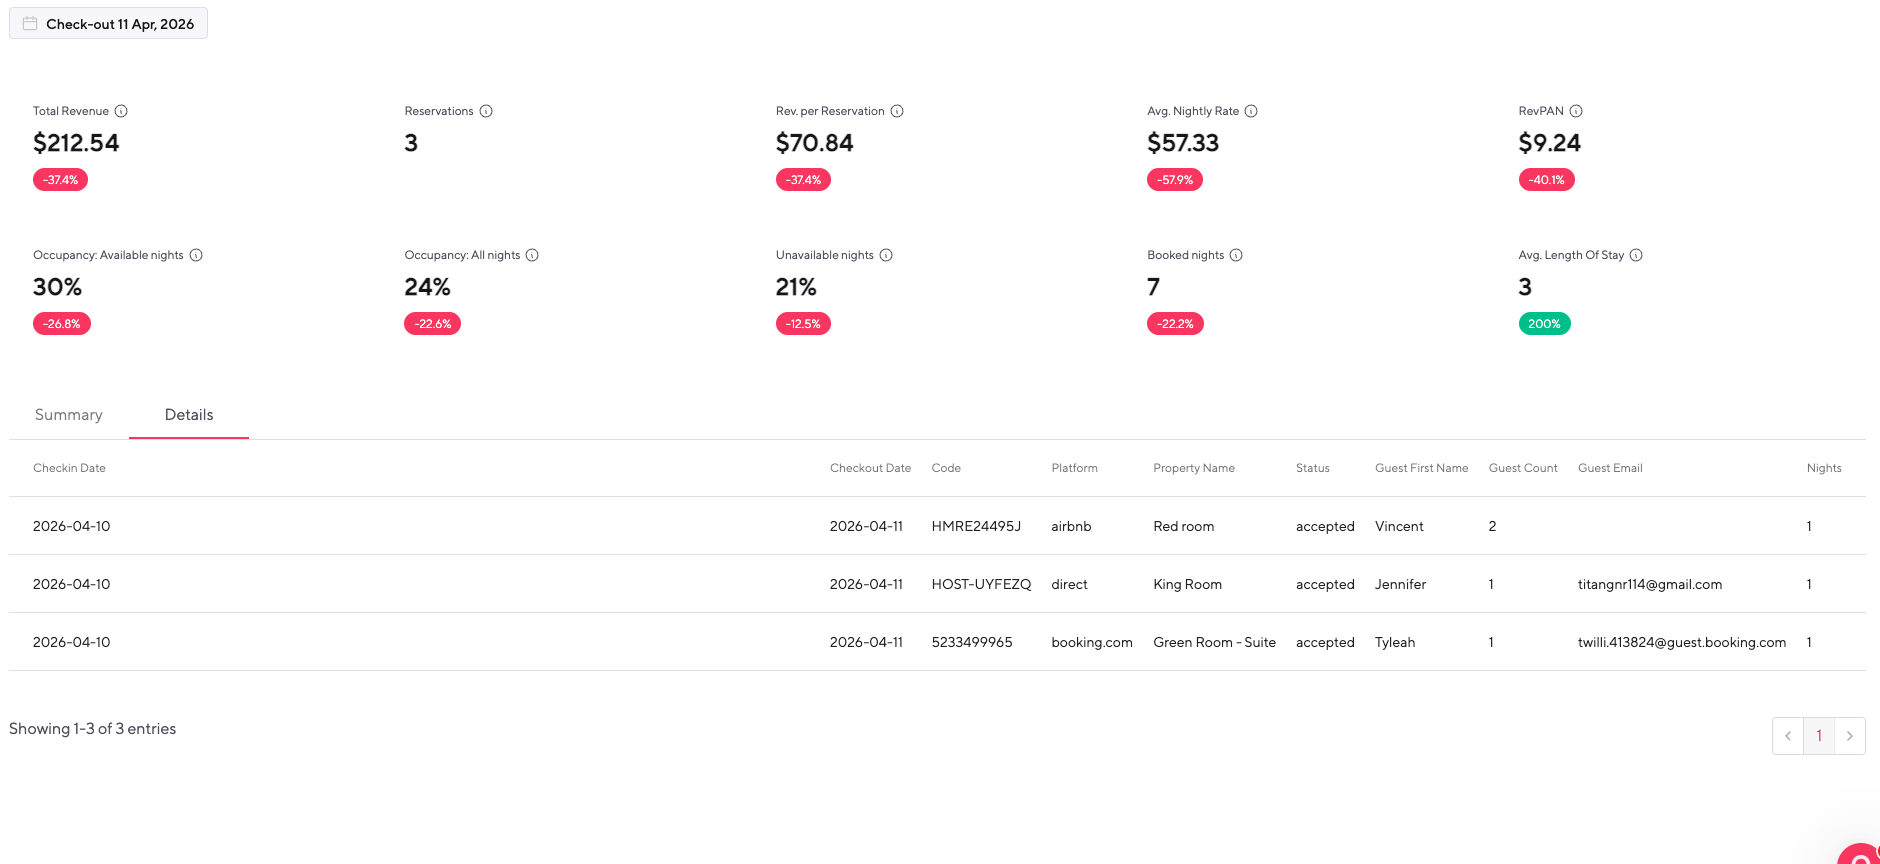Viewport: 1880px width, 864px height.
Task: Open reservation row HMRE24495J
Action: click(975, 527)
